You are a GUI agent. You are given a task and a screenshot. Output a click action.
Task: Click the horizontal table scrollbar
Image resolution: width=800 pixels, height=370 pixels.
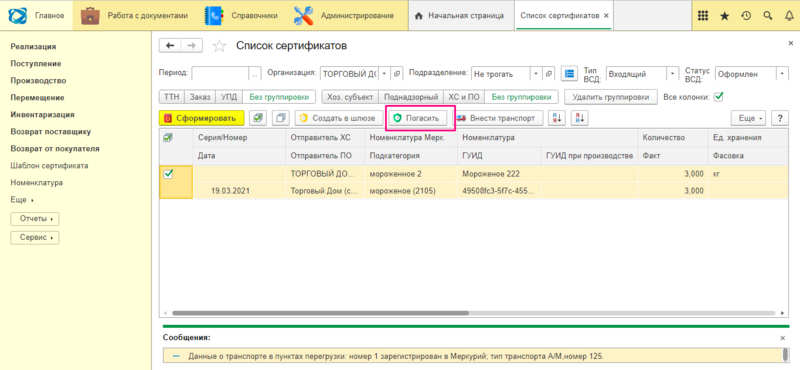(320, 313)
